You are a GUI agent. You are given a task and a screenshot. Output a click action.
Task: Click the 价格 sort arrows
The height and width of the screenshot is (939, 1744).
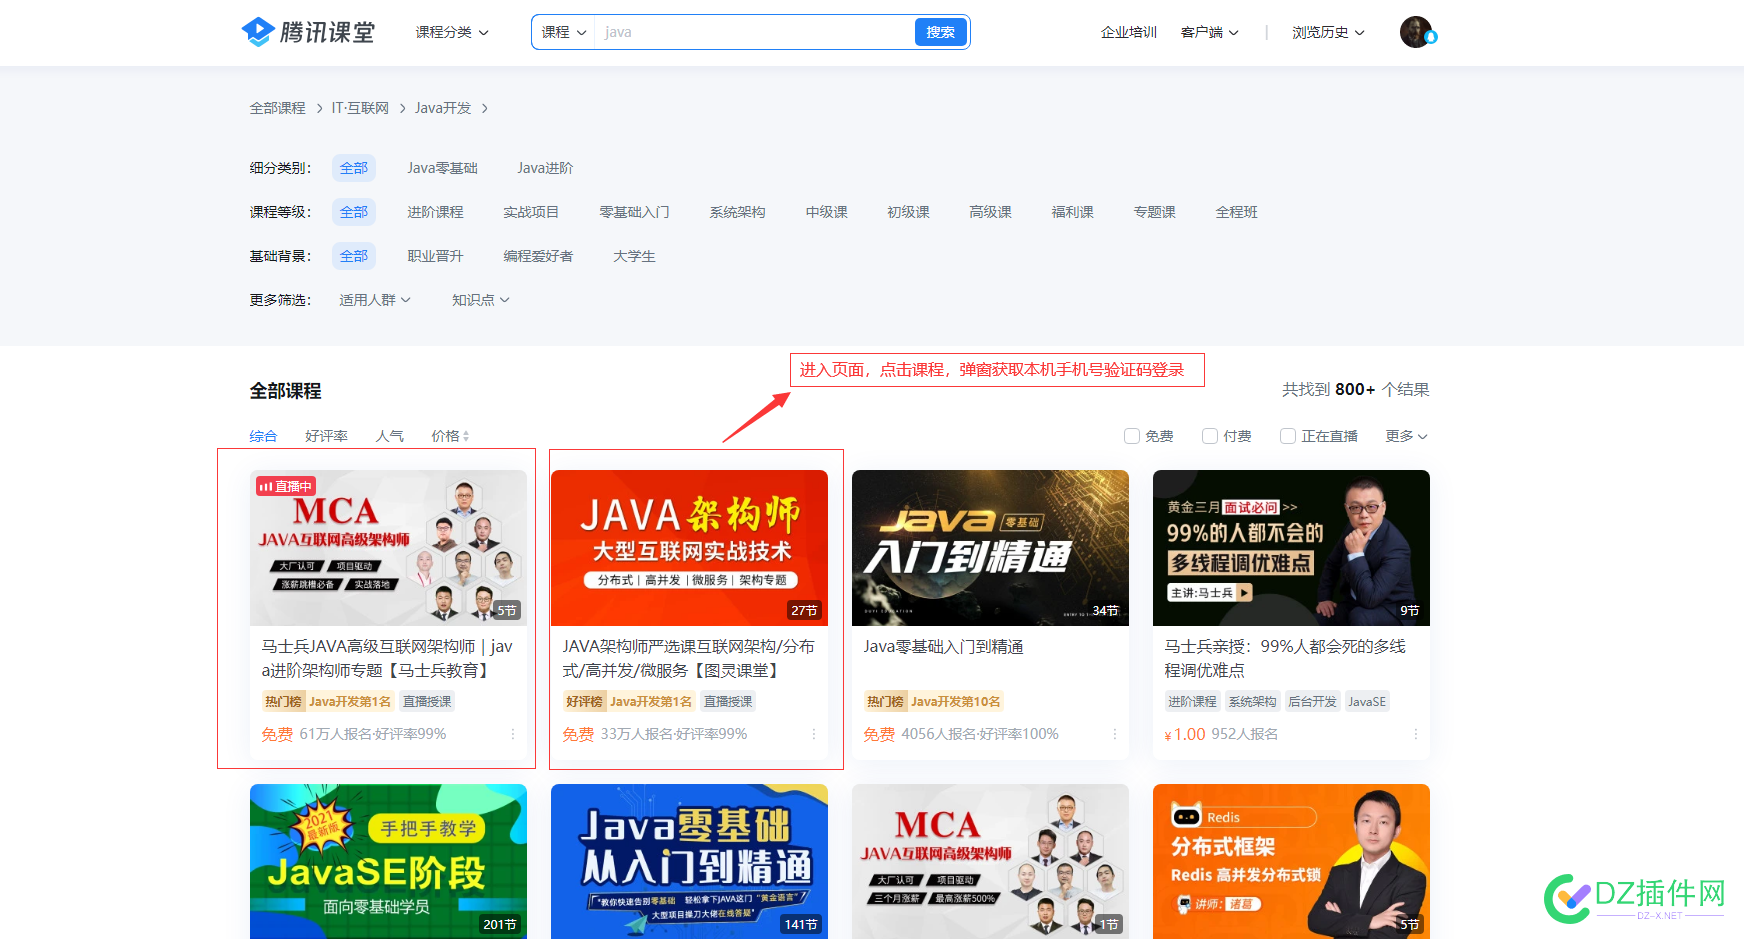[x=466, y=436]
